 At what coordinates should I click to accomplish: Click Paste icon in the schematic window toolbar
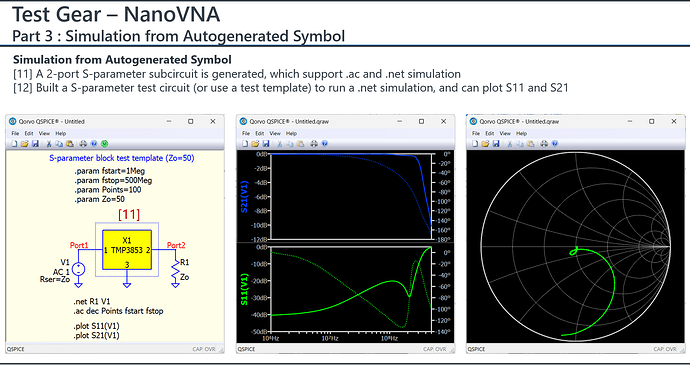70,144
